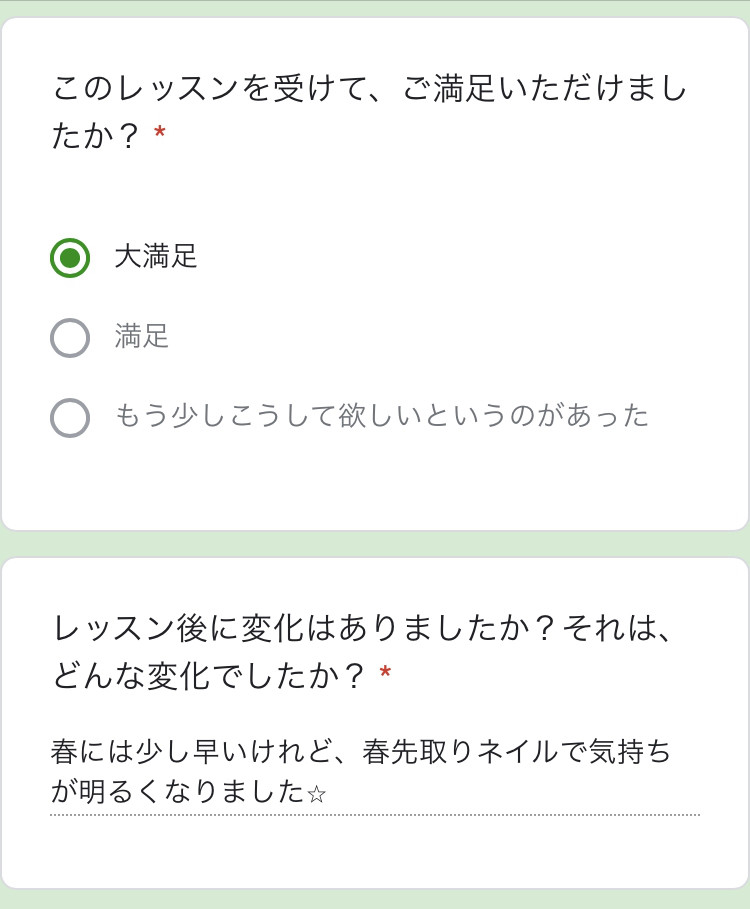
Task: Click the もう少しこうして欲しいというのがあった label
Action: pyautogui.click(x=381, y=416)
